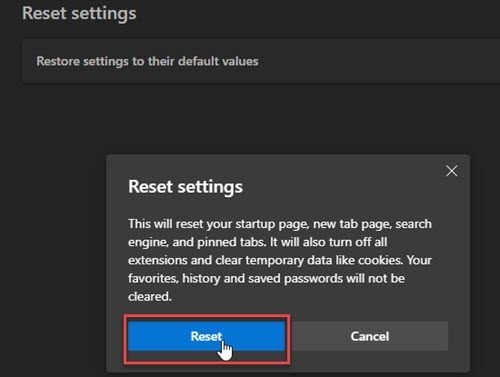Image resolution: width=500 pixels, height=377 pixels.
Task: Close the dialog using the X icon
Action: point(452,171)
